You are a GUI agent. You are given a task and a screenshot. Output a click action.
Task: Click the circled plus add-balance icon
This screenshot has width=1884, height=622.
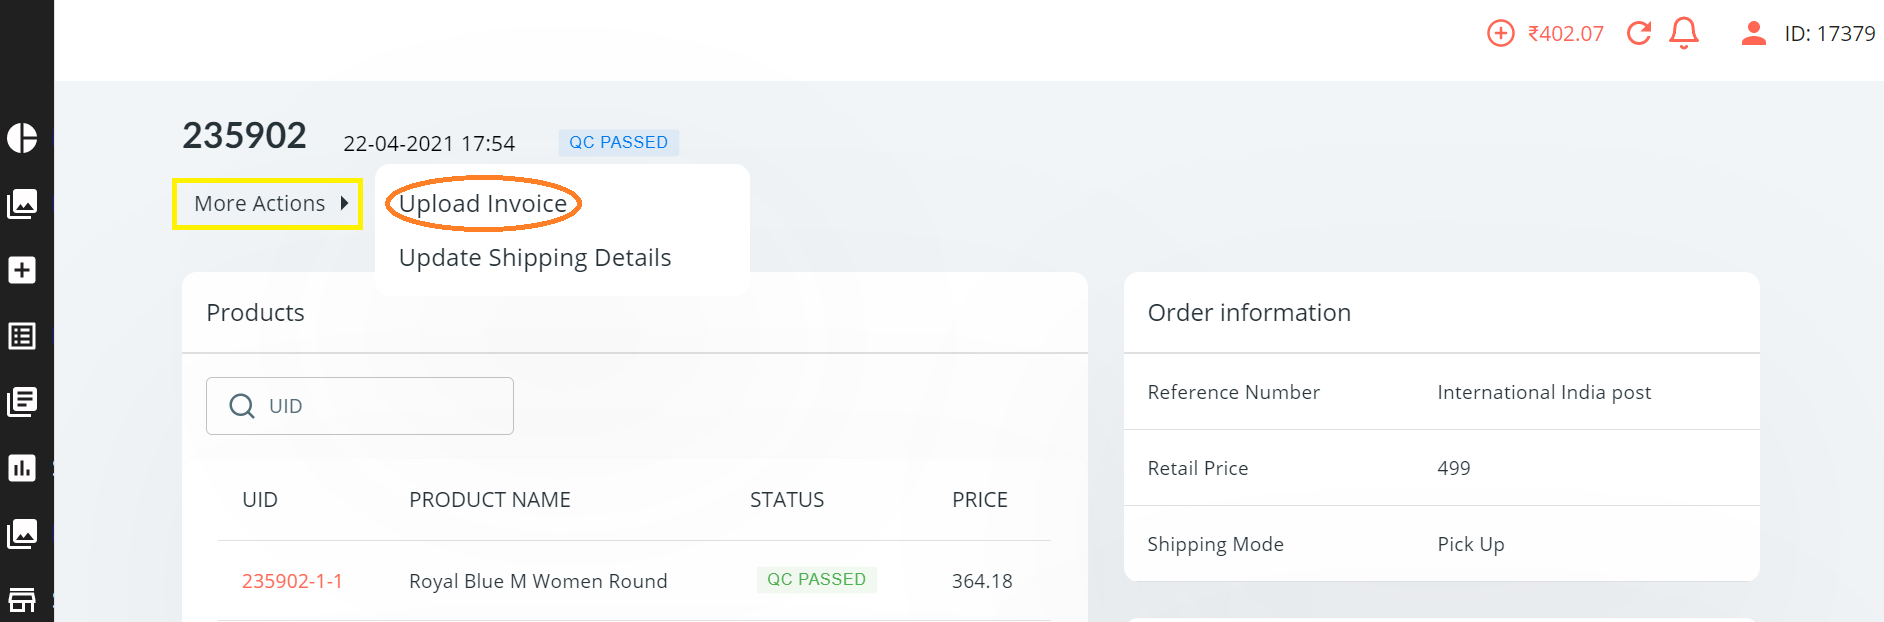click(x=1500, y=34)
